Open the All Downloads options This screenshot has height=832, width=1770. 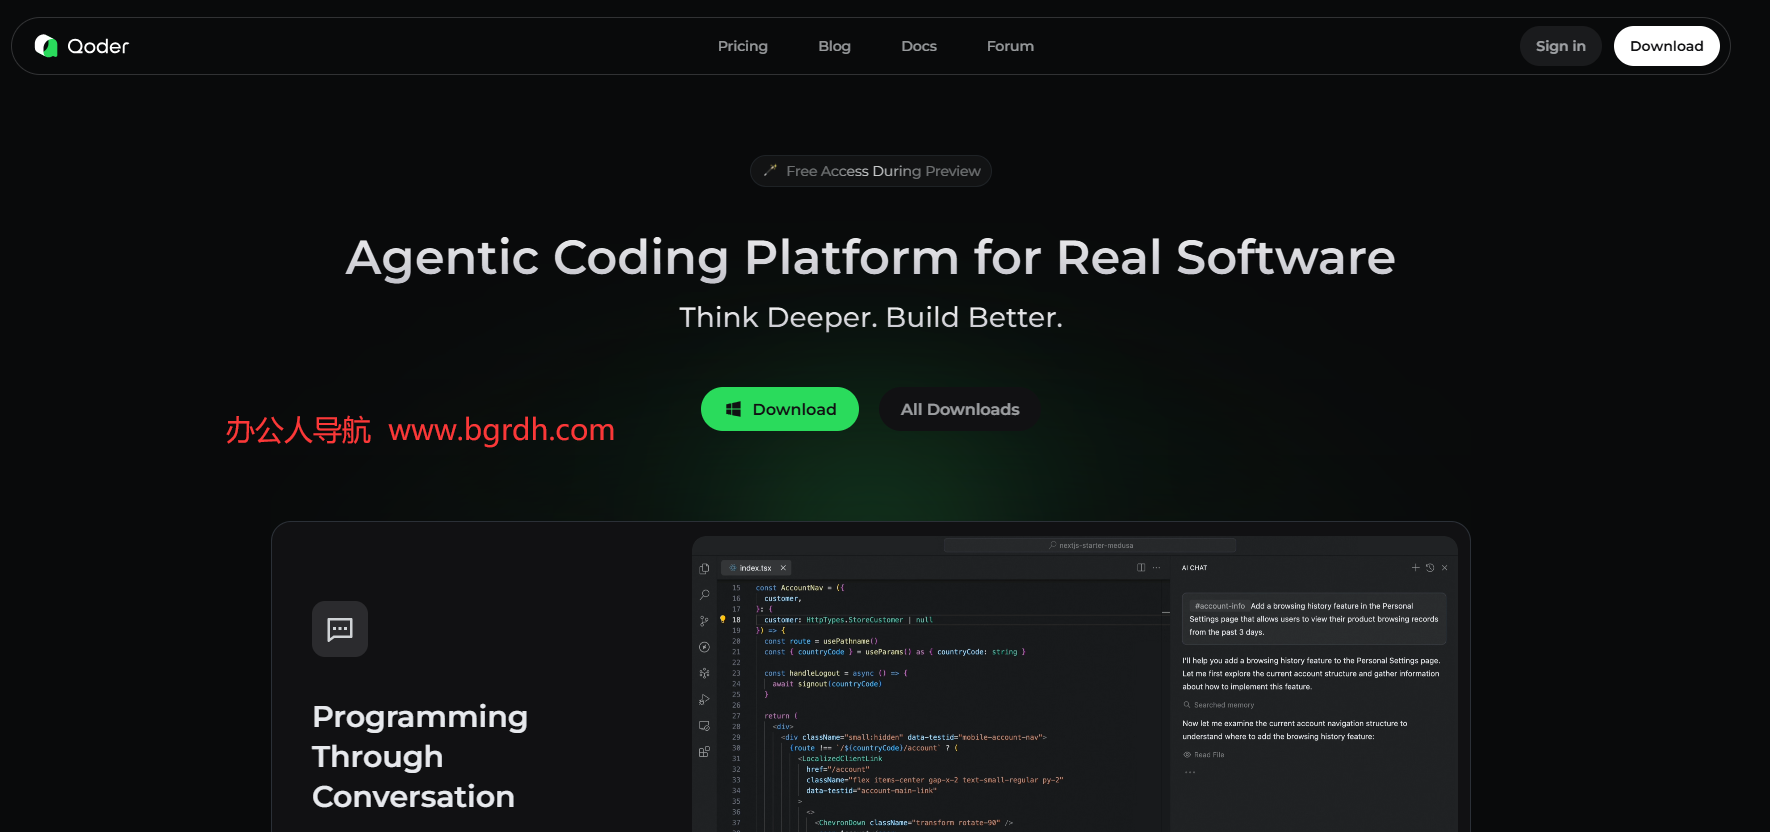(959, 409)
